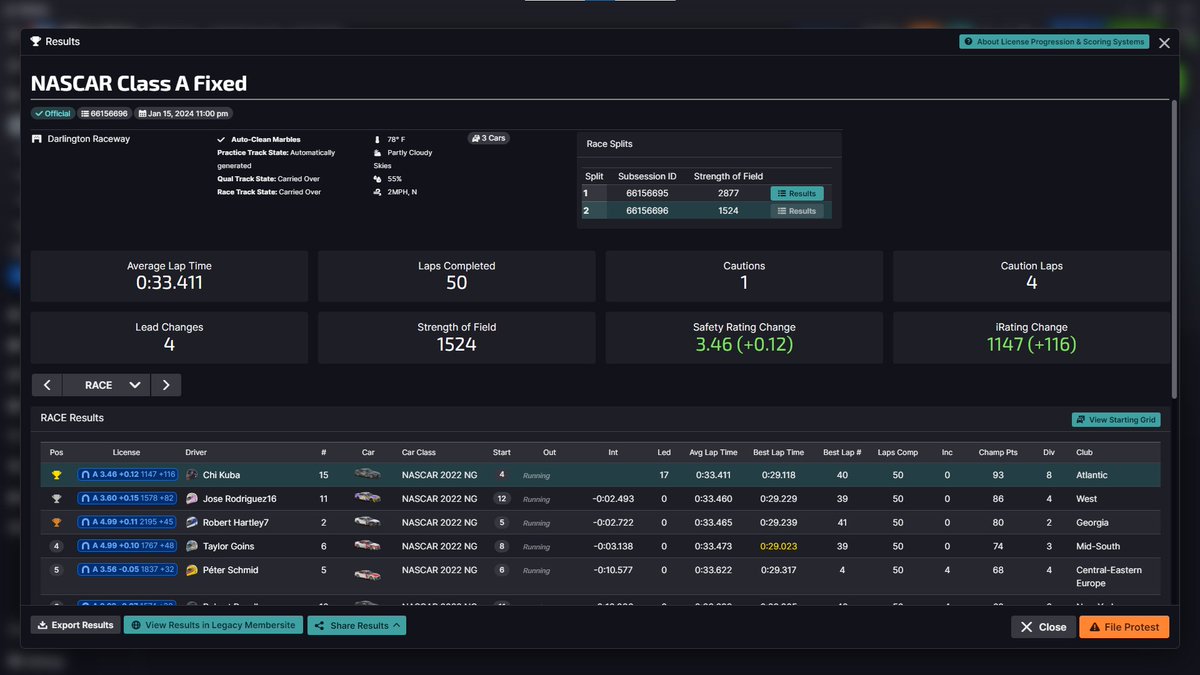Click the results dialog vertical scrollbar
Image resolution: width=1200 pixels, height=675 pixels.
[x=1176, y=250]
